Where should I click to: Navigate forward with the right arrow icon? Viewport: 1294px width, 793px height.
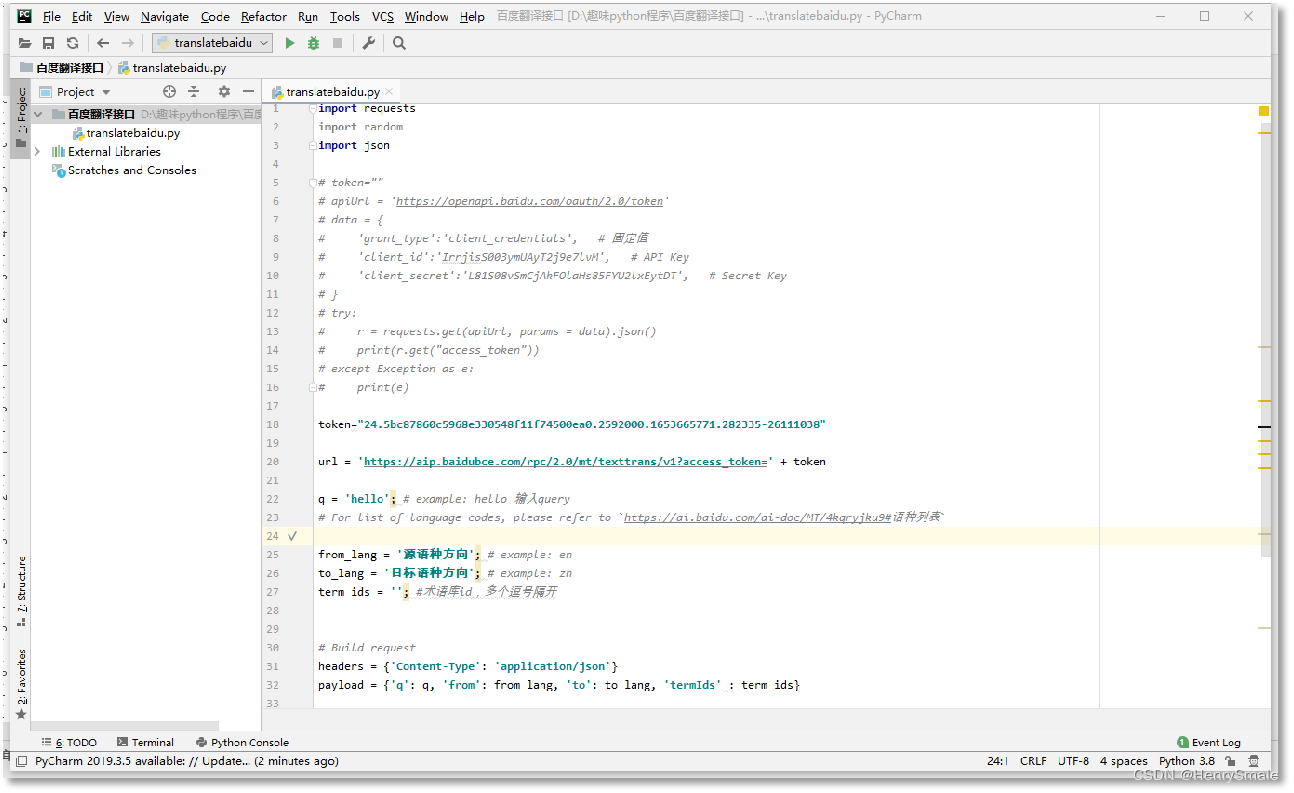tap(127, 43)
